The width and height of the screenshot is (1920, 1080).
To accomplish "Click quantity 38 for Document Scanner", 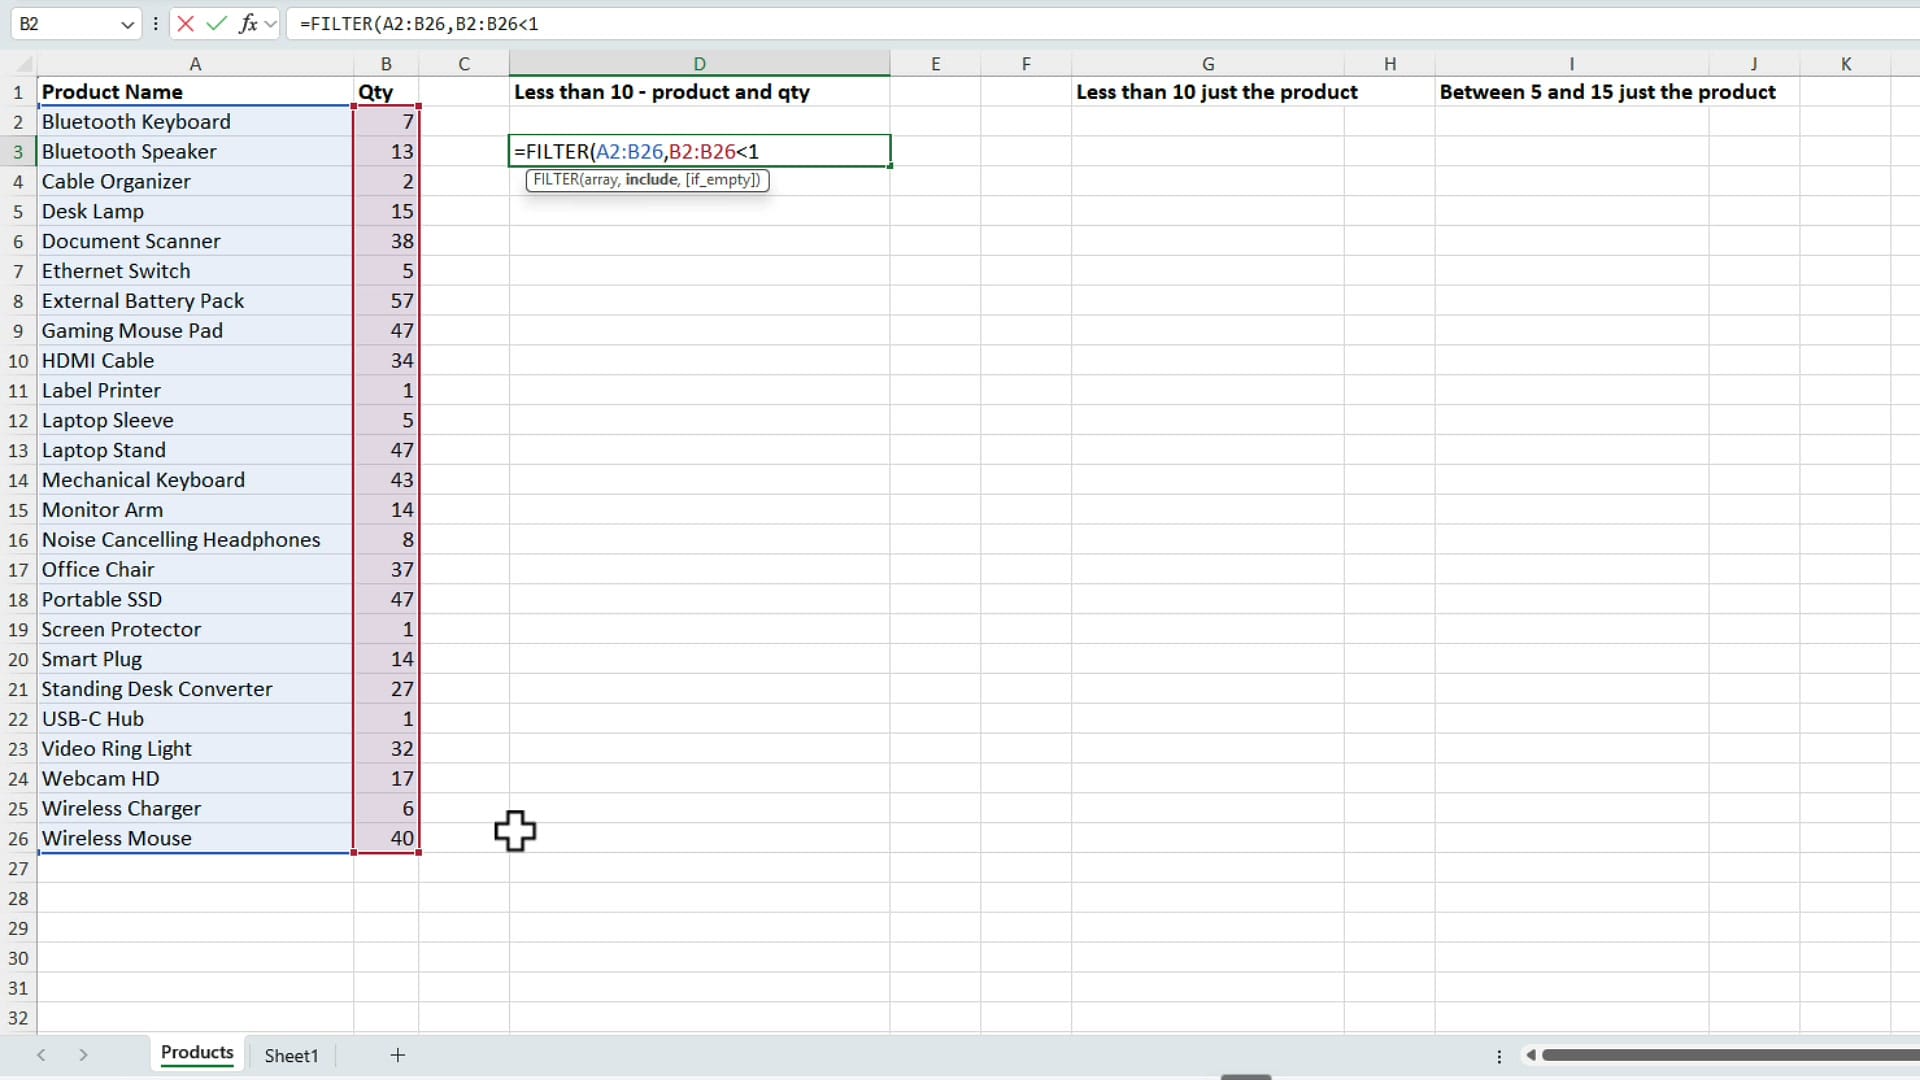I will (386, 241).
